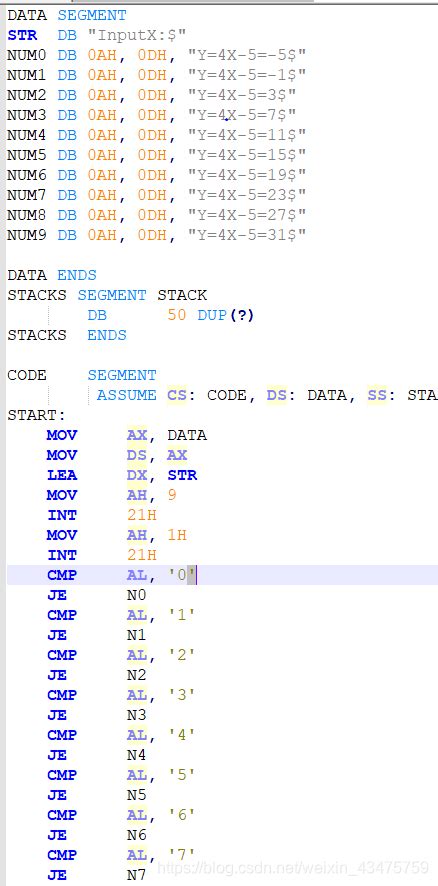Click the DATA SEGMENT first line
This screenshot has width=438, height=886.
67,15
